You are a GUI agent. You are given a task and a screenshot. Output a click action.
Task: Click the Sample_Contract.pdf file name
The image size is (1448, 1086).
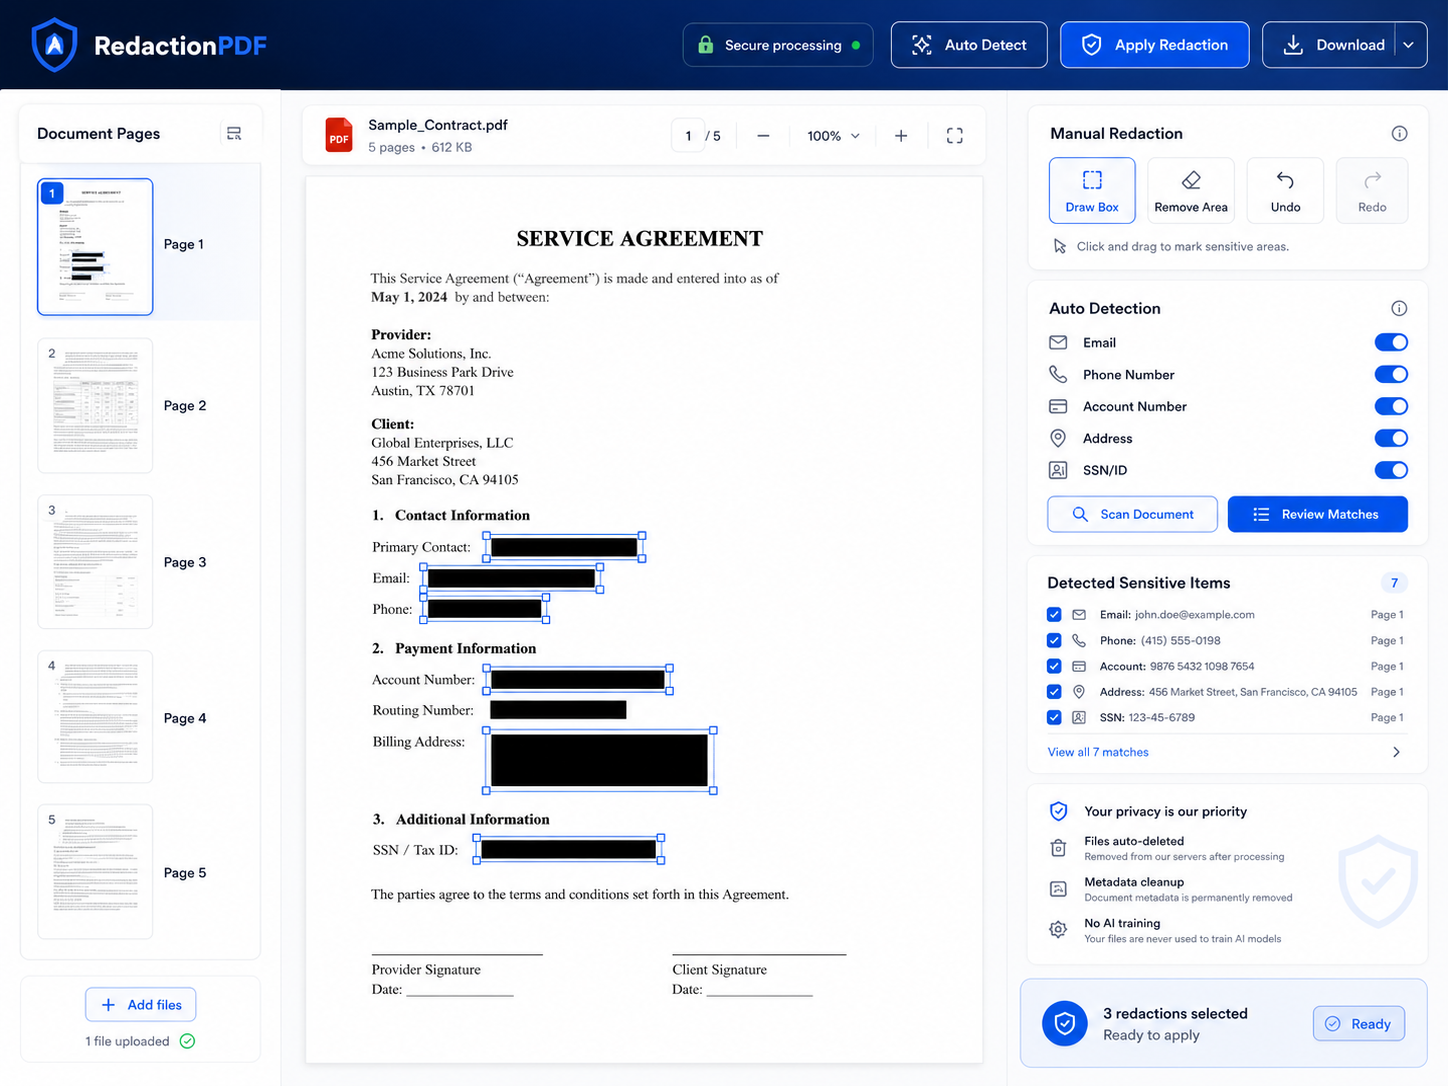click(438, 125)
